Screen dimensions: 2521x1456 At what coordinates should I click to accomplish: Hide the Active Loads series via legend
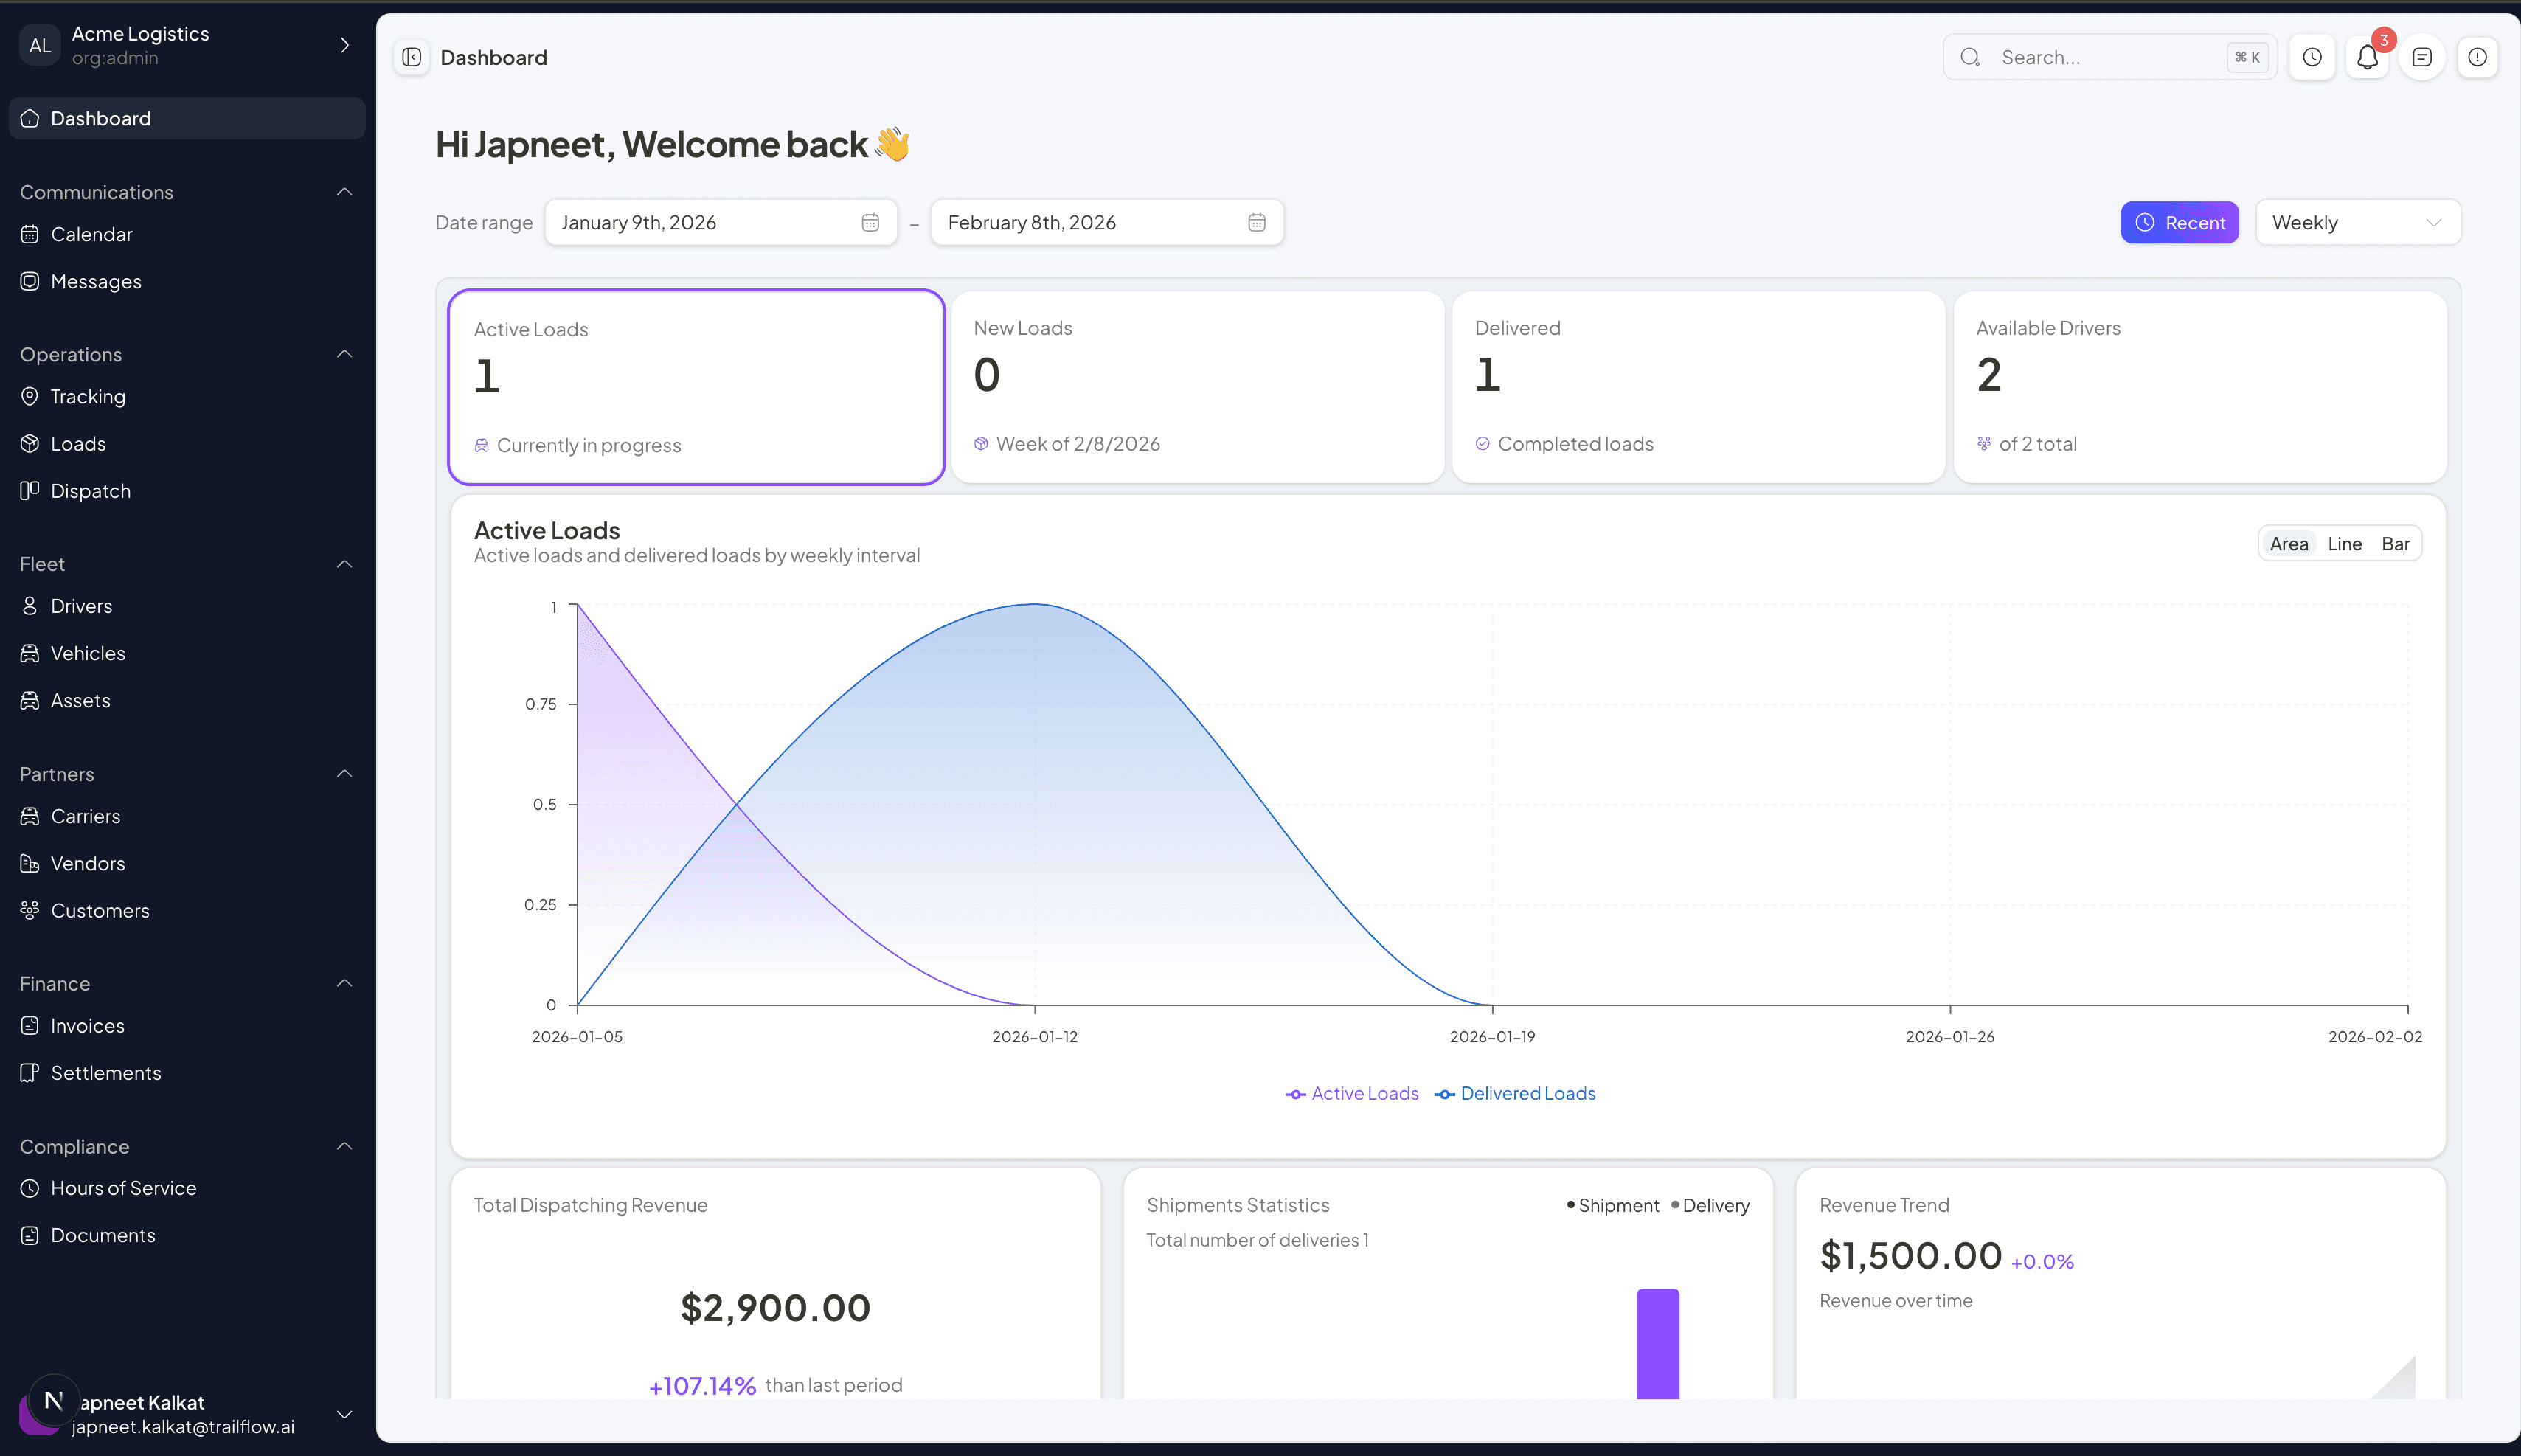tap(1351, 1093)
